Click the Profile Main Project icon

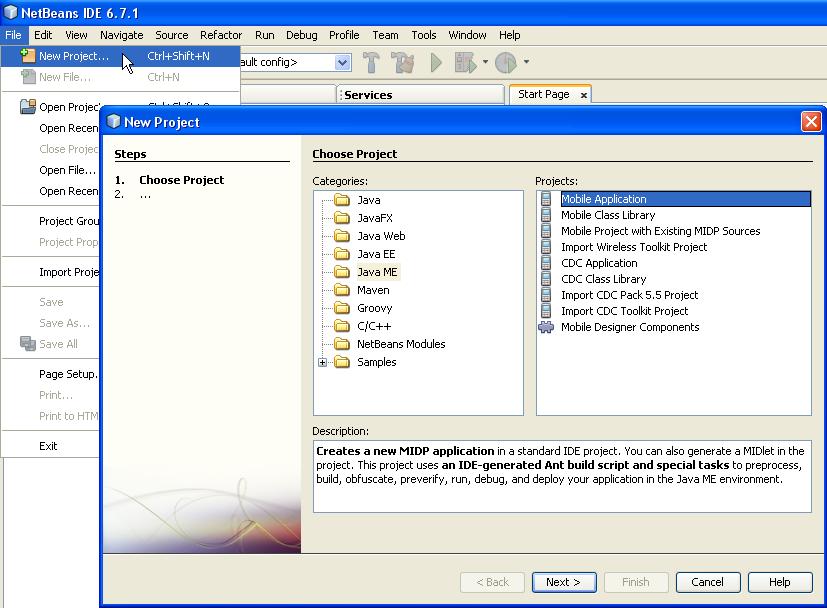pyautogui.click(x=506, y=62)
